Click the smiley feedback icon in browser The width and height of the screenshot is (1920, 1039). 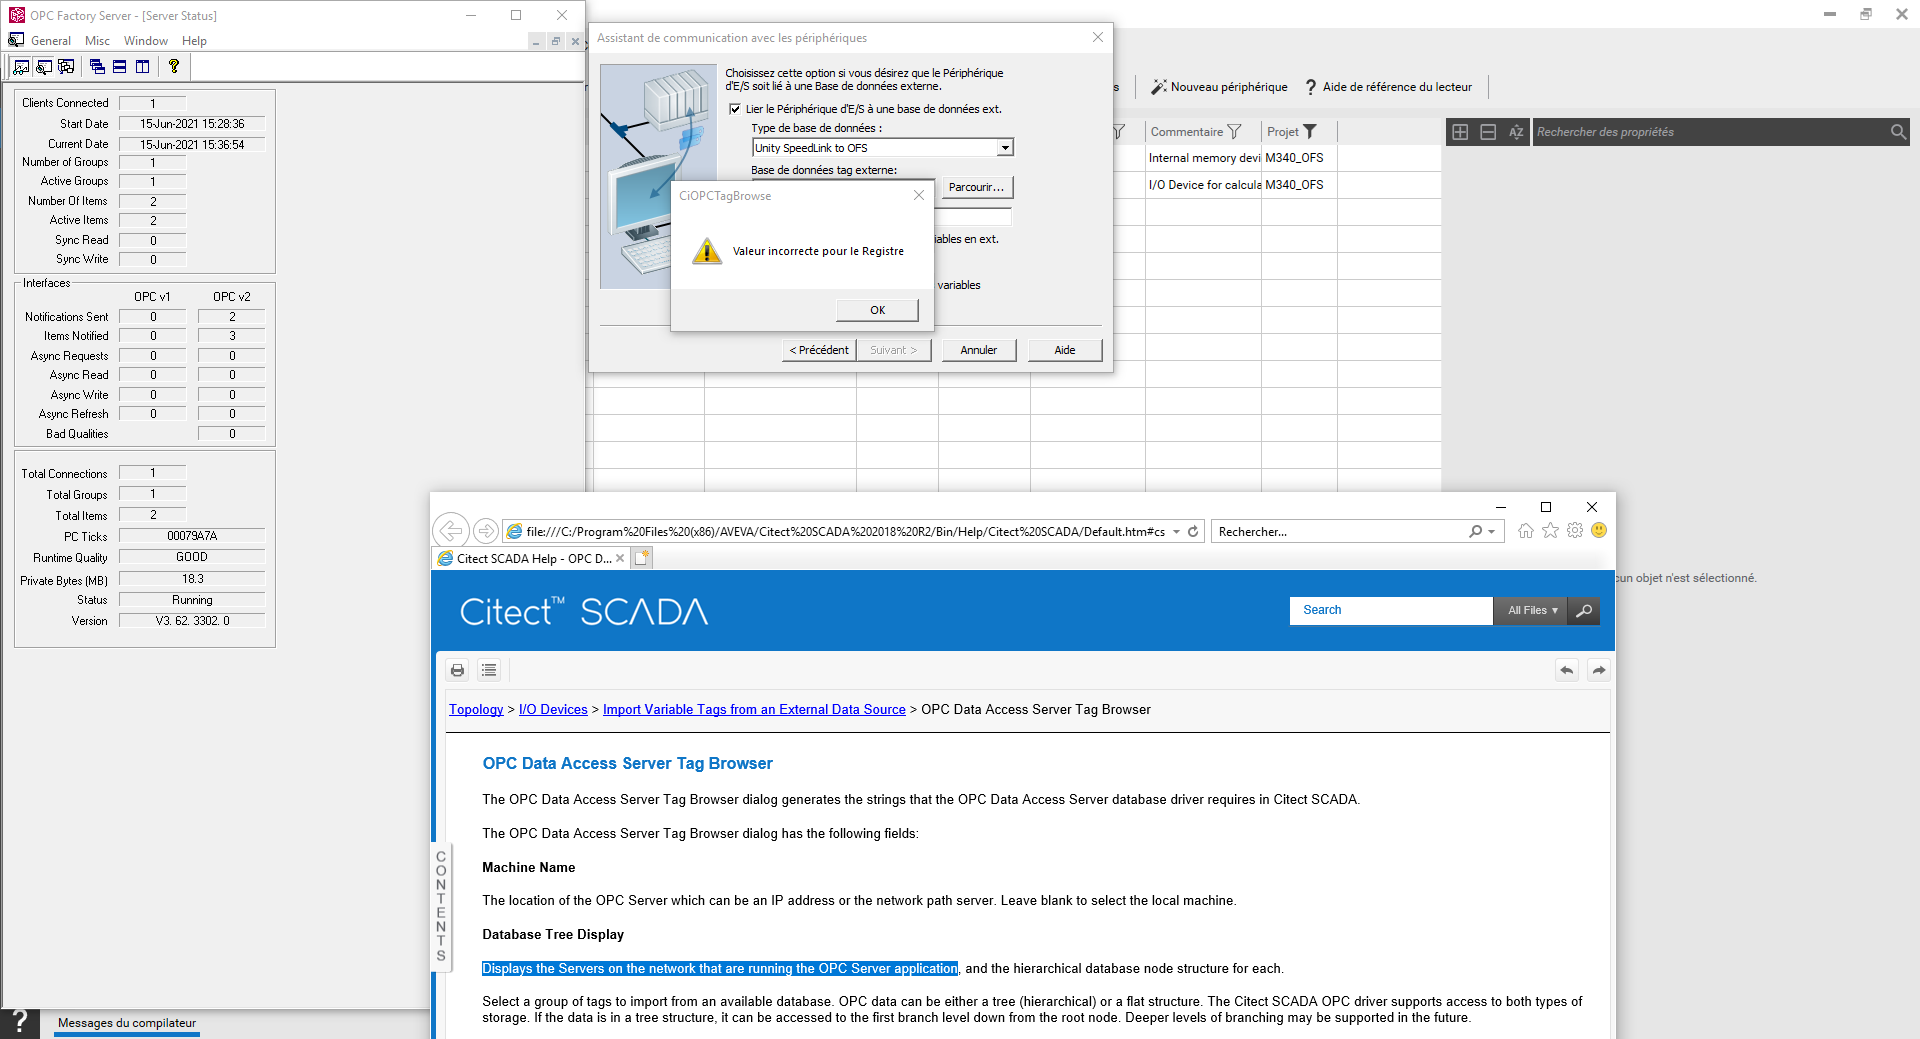[x=1599, y=531]
